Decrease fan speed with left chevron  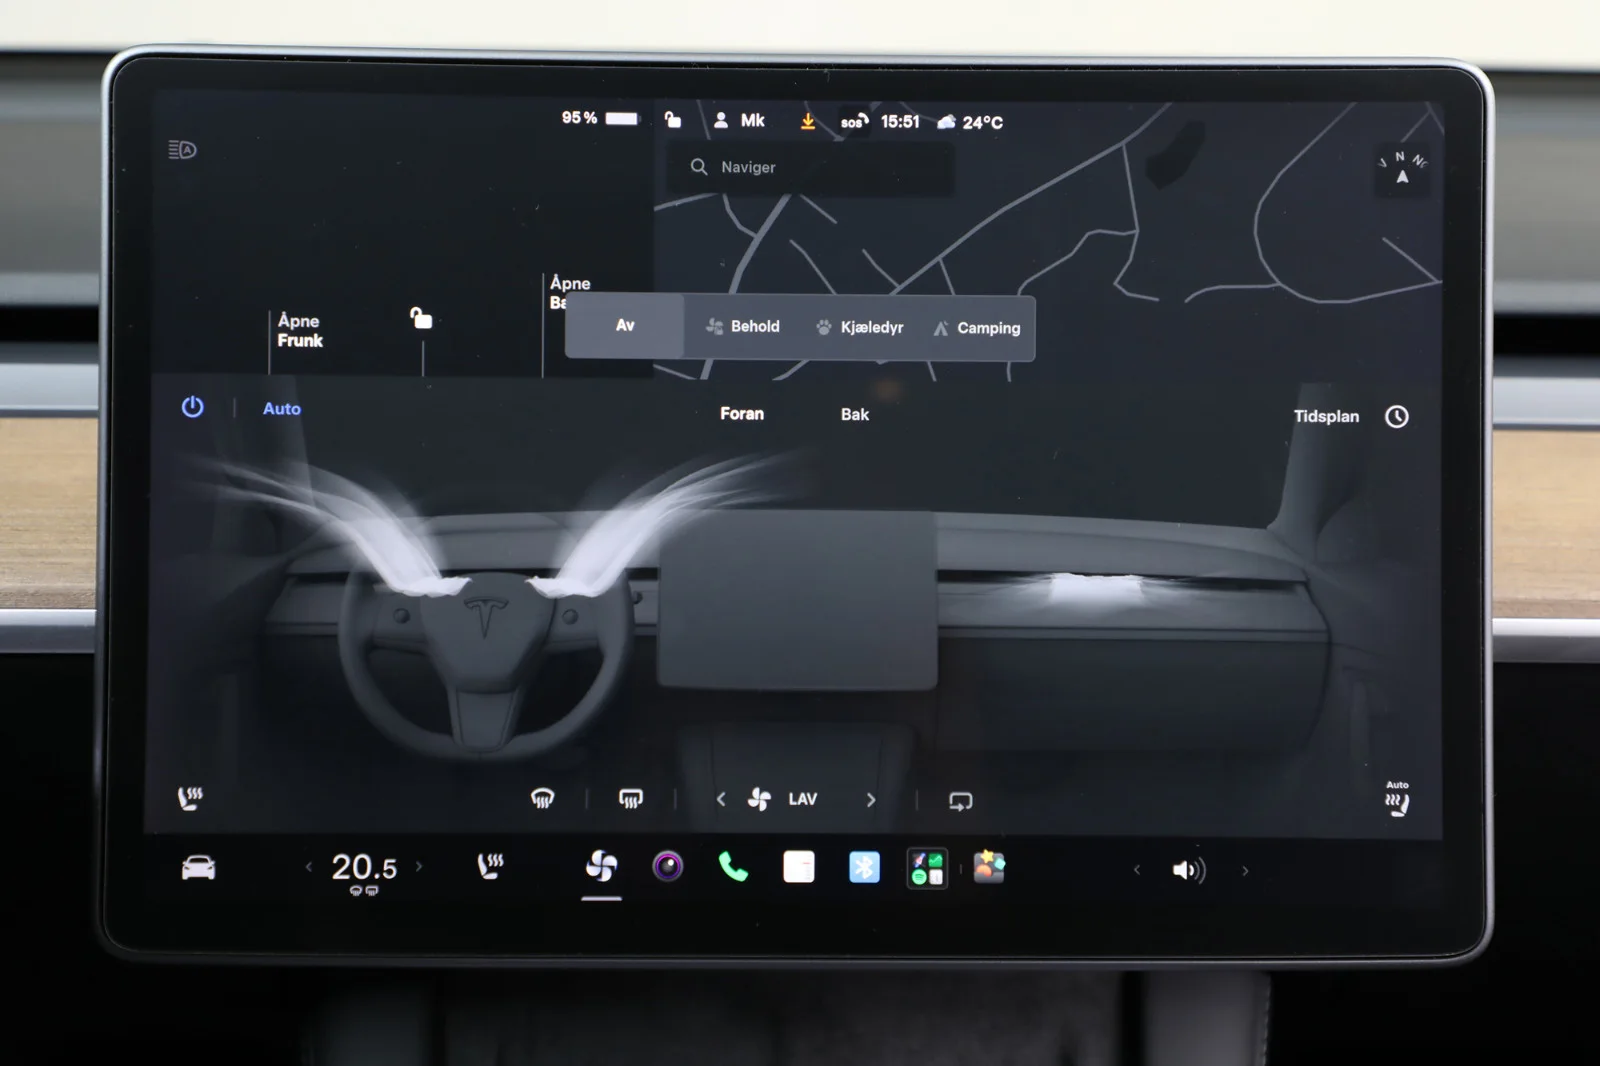pyautogui.click(x=721, y=799)
